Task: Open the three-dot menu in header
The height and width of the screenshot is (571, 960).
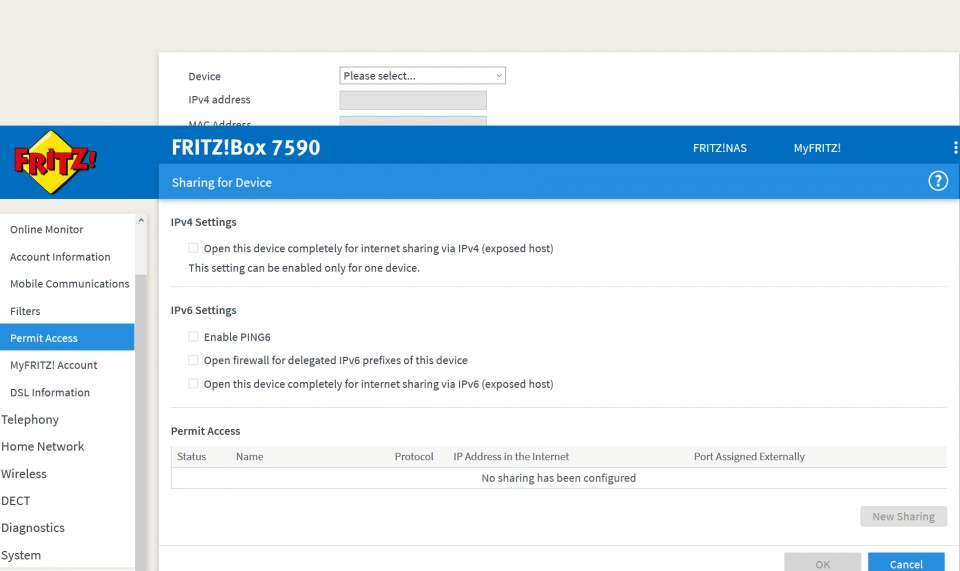Action: [955, 147]
